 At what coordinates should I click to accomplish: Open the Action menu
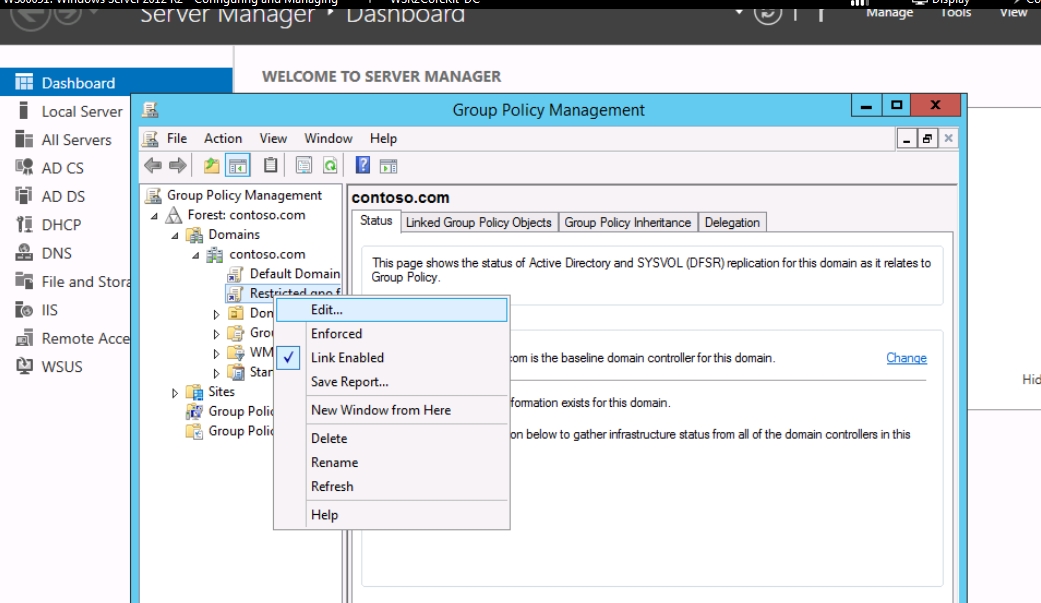point(223,138)
